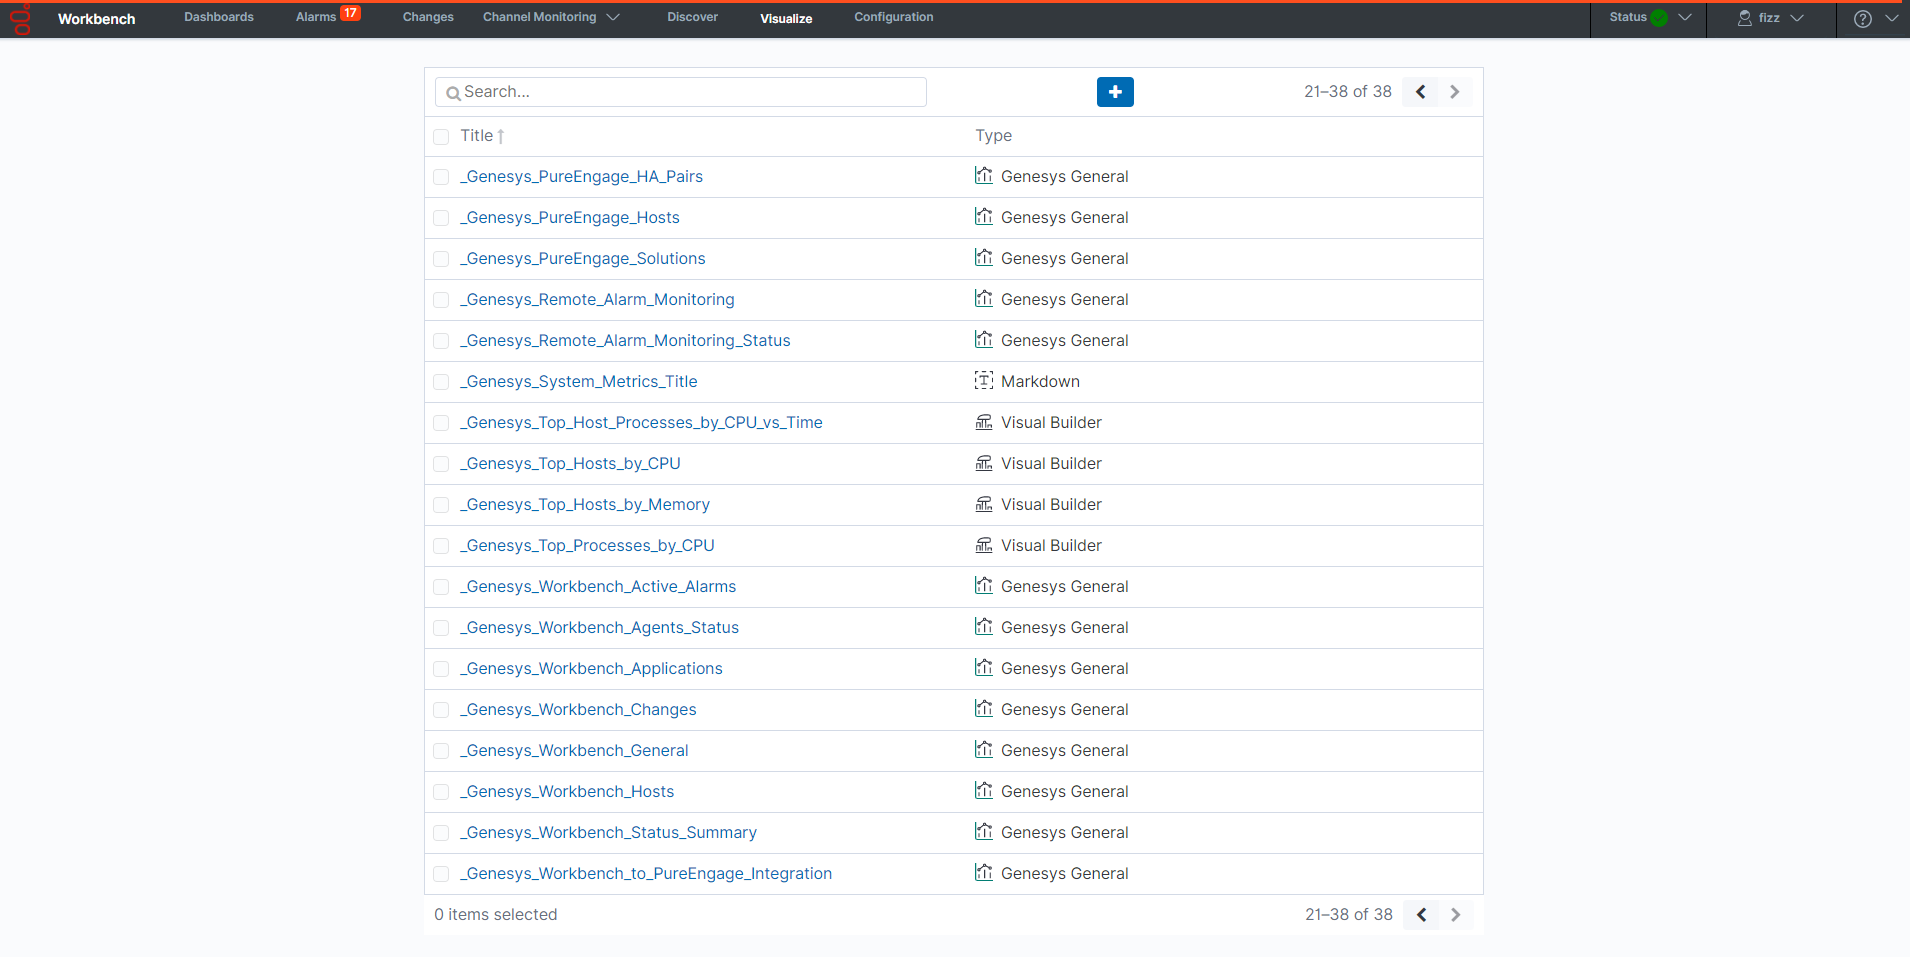Click the green Status indicator icon
Screen dimensions: 1910x957
[1659, 18]
